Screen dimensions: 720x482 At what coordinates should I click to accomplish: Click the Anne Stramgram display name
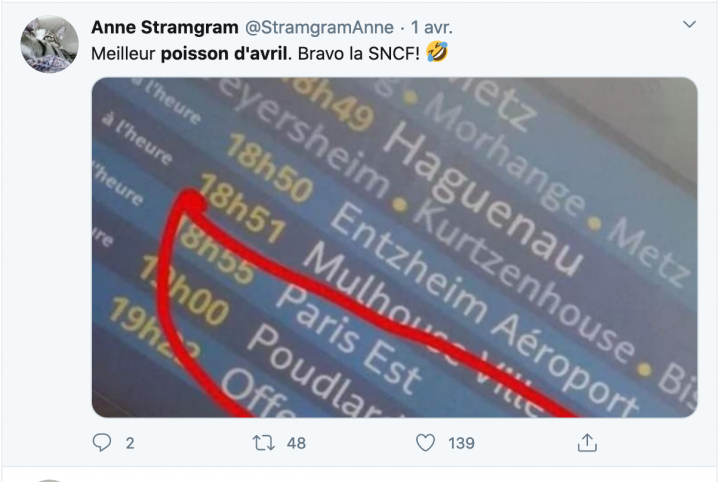(x=165, y=28)
